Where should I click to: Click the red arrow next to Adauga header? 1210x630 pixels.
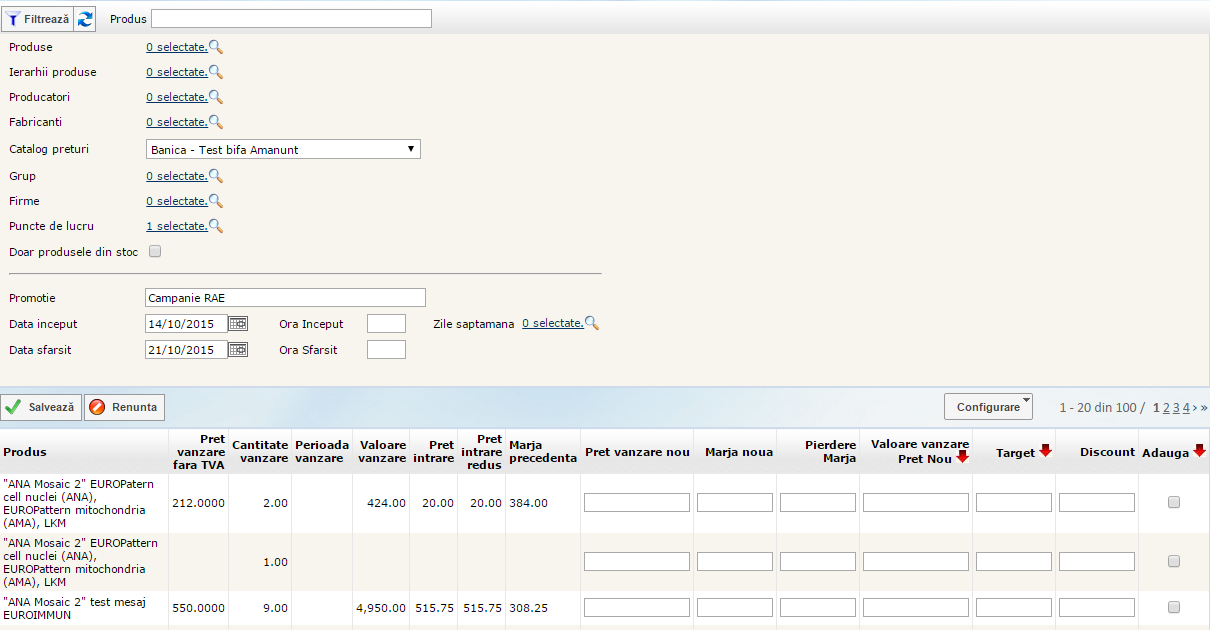pyautogui.click(x=1199, y=451)
